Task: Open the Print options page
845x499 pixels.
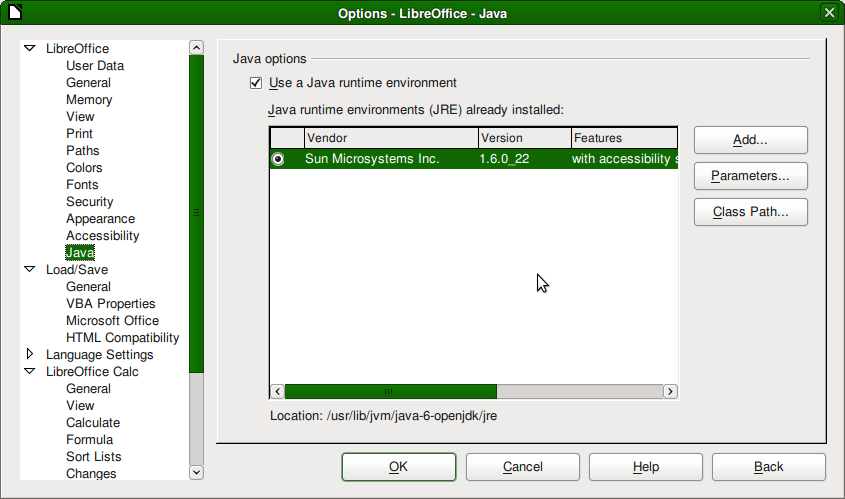Action: pos(79,134)
